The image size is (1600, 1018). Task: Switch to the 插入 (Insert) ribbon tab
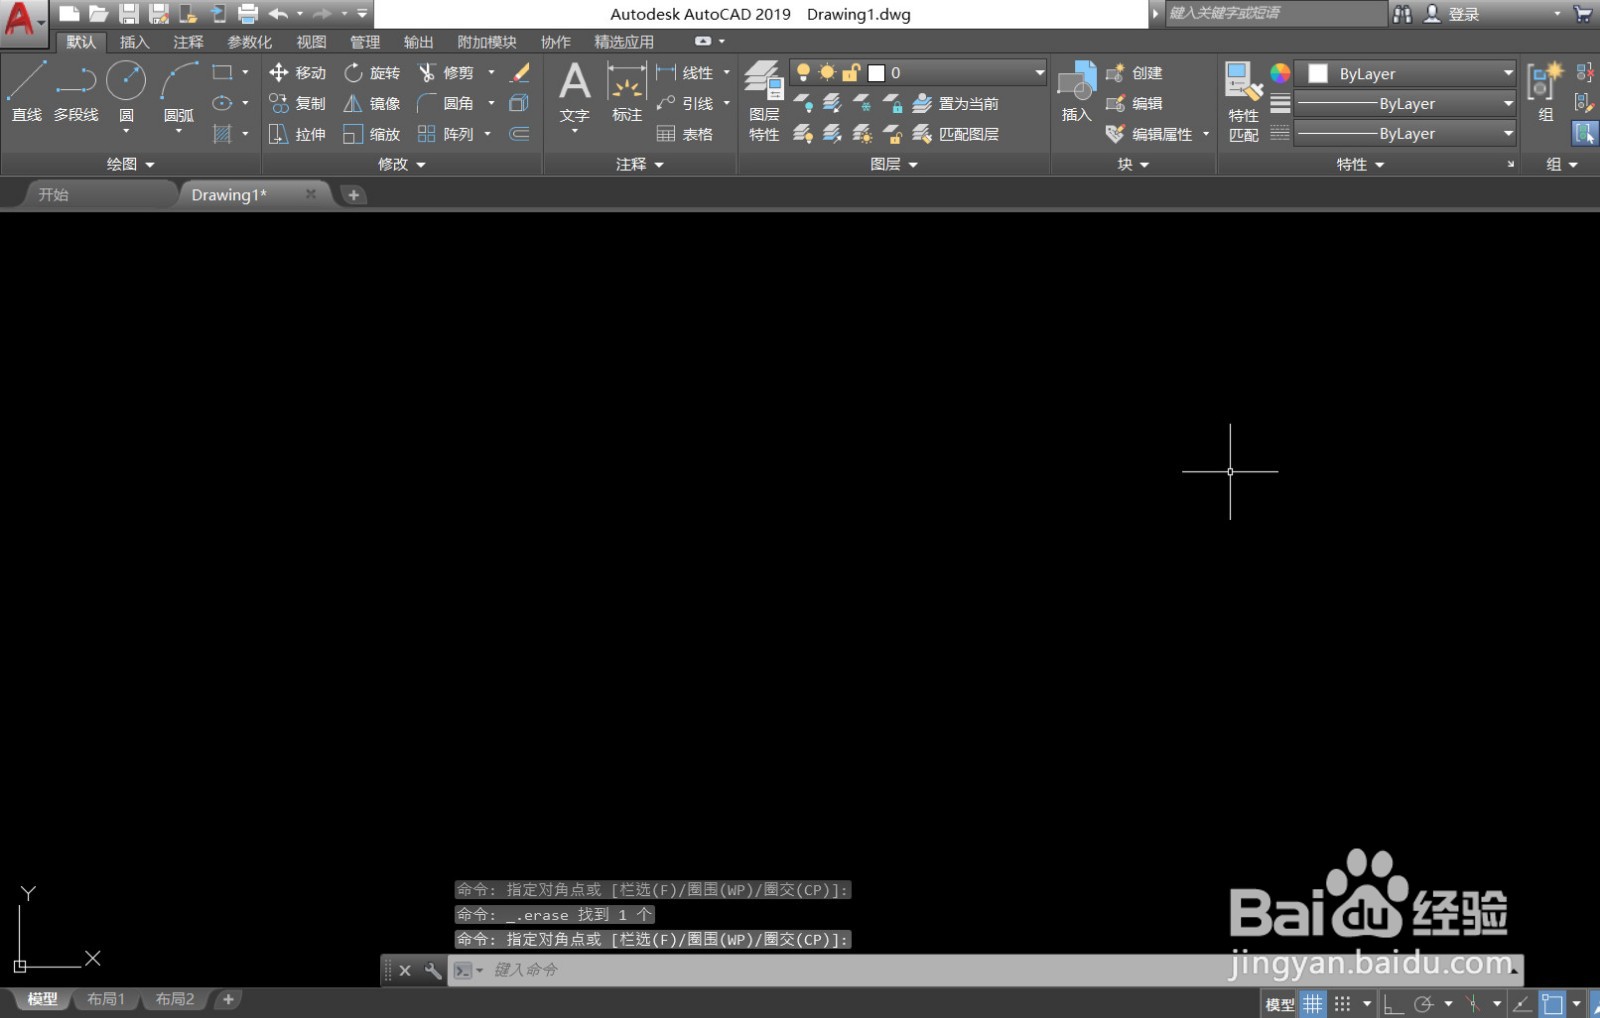click(134, 42)
